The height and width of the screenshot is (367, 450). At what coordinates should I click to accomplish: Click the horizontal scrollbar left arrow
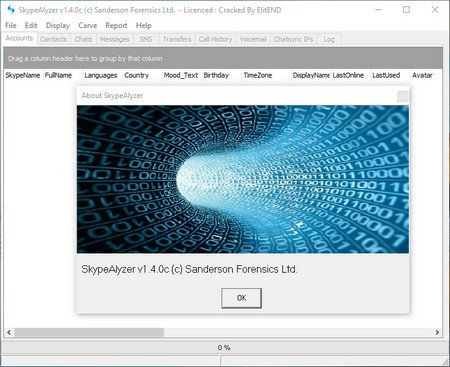click(x=9, y=332)
